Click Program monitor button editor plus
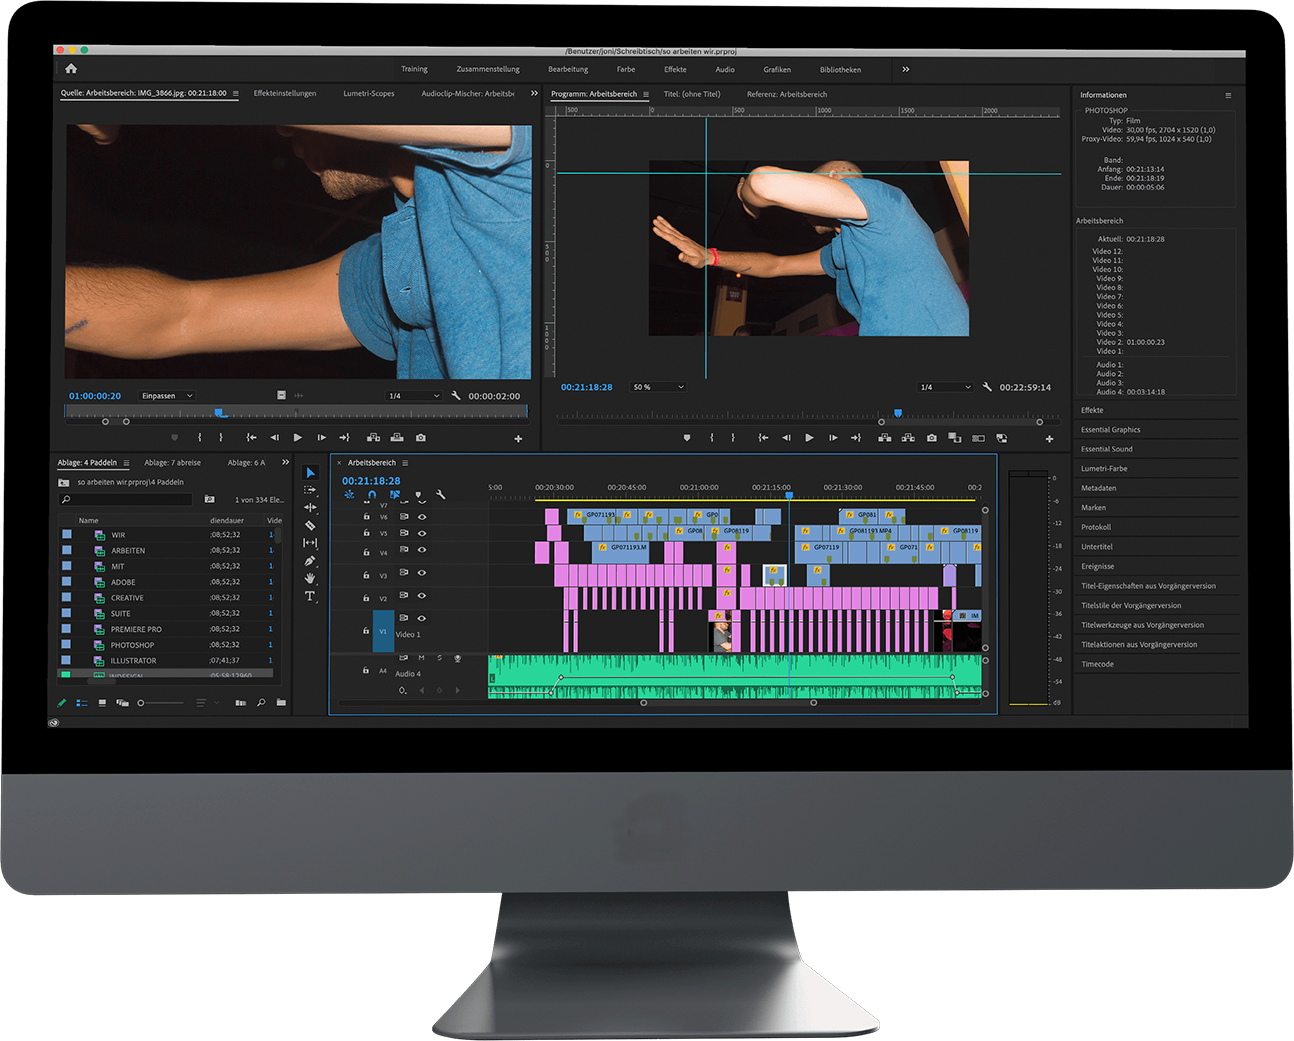1294x1041 pixels. click(1049, 439)
